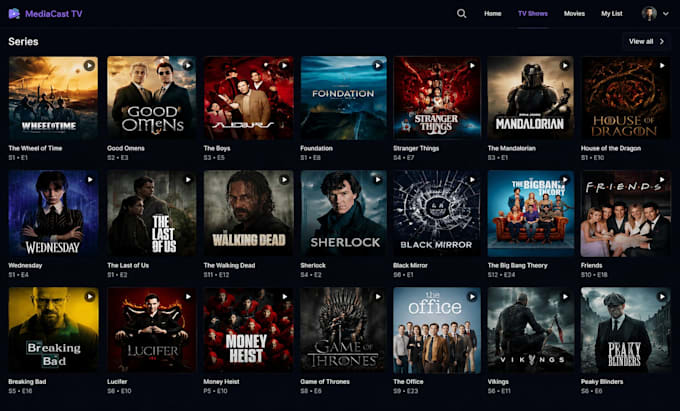Open search with the magnifier icon
Image resolution: width=680 pixels, height=411 pixels.
point(461,13)
